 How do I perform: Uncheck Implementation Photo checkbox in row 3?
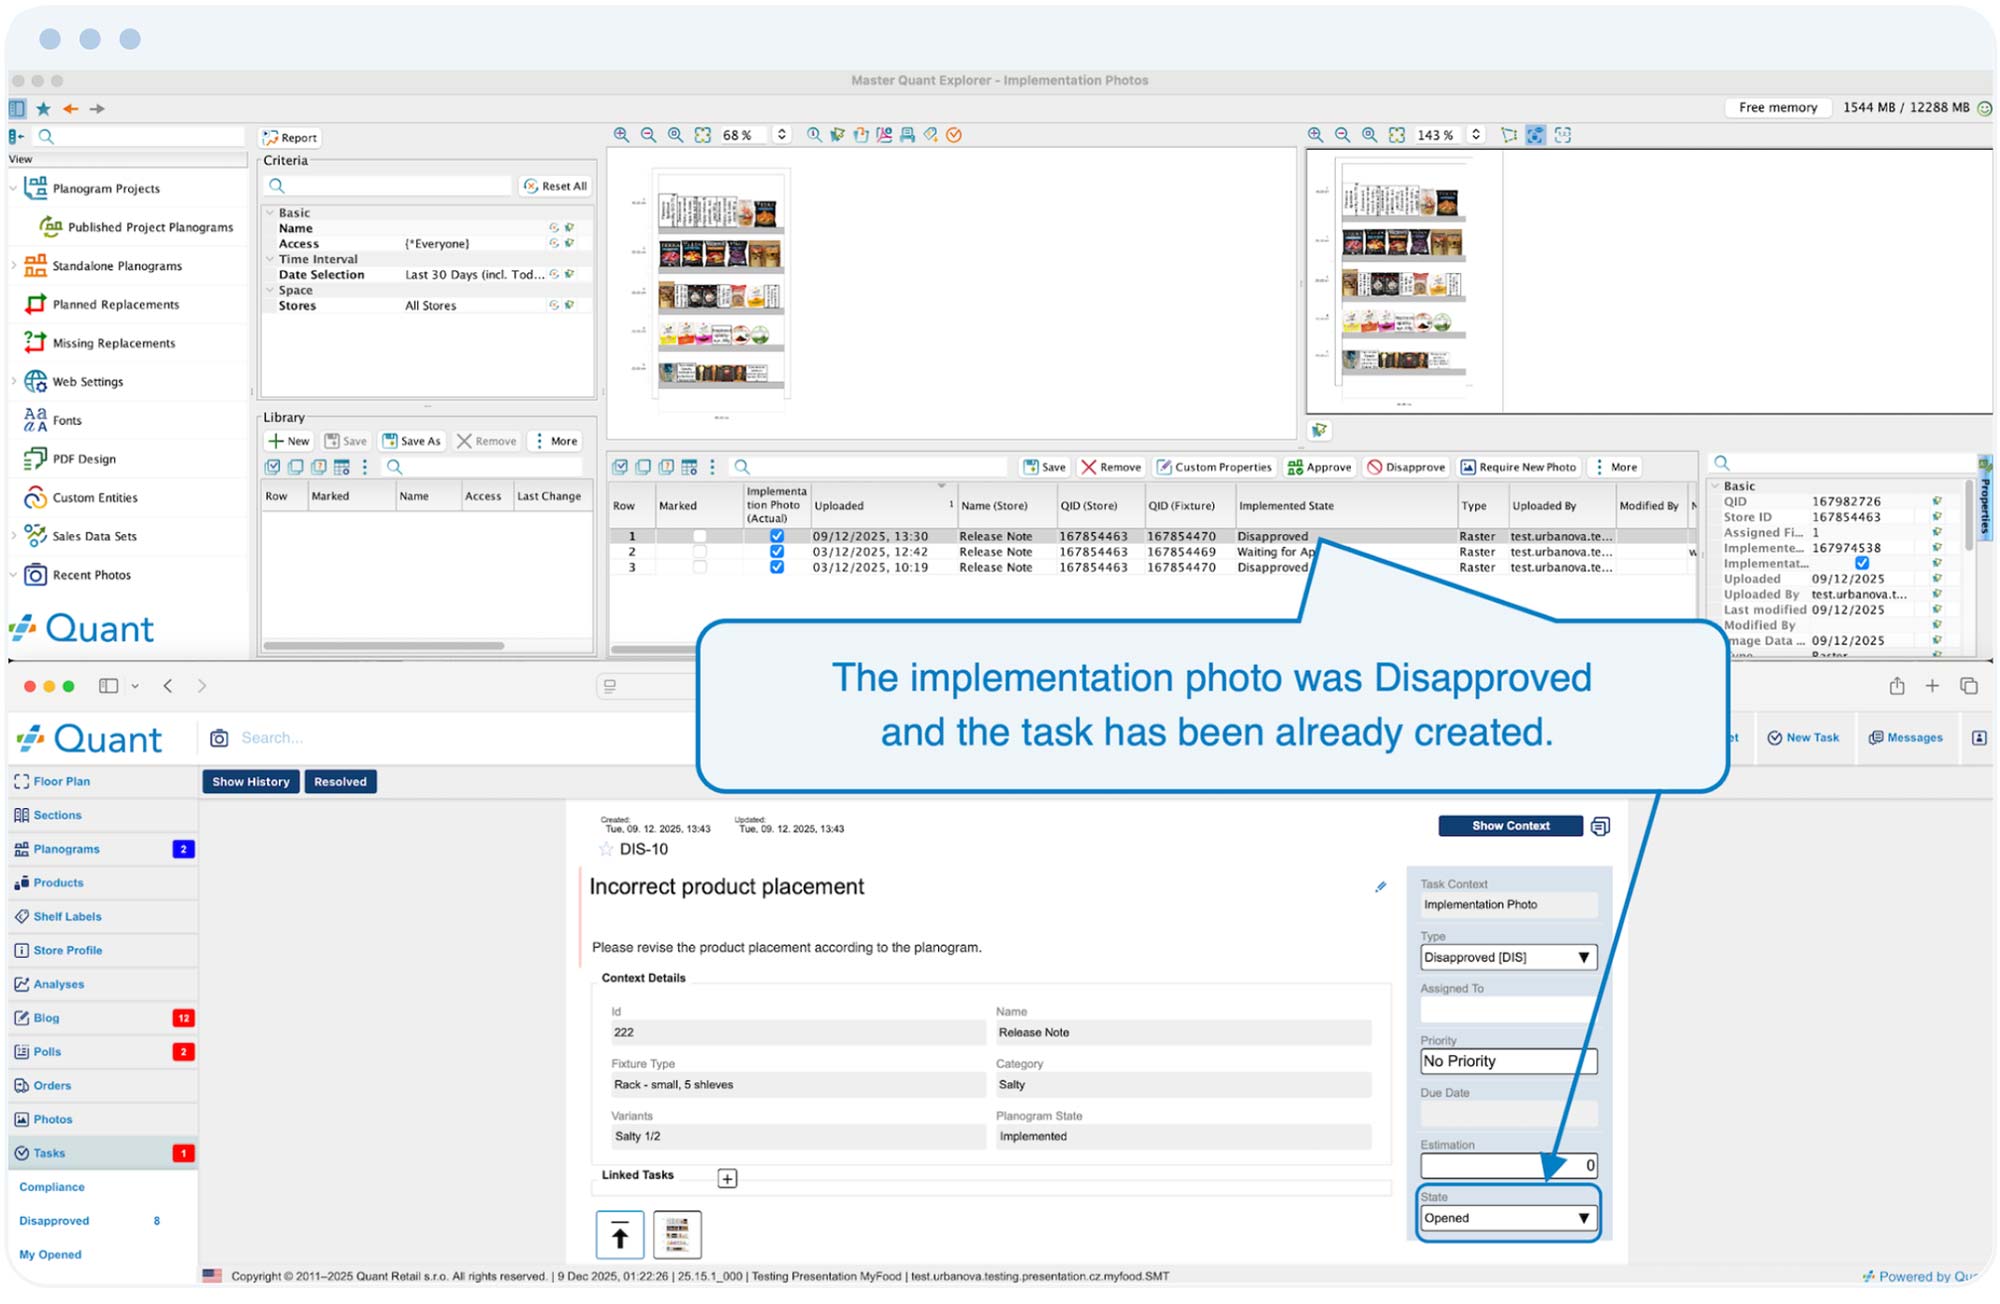[x=777, y=567]
